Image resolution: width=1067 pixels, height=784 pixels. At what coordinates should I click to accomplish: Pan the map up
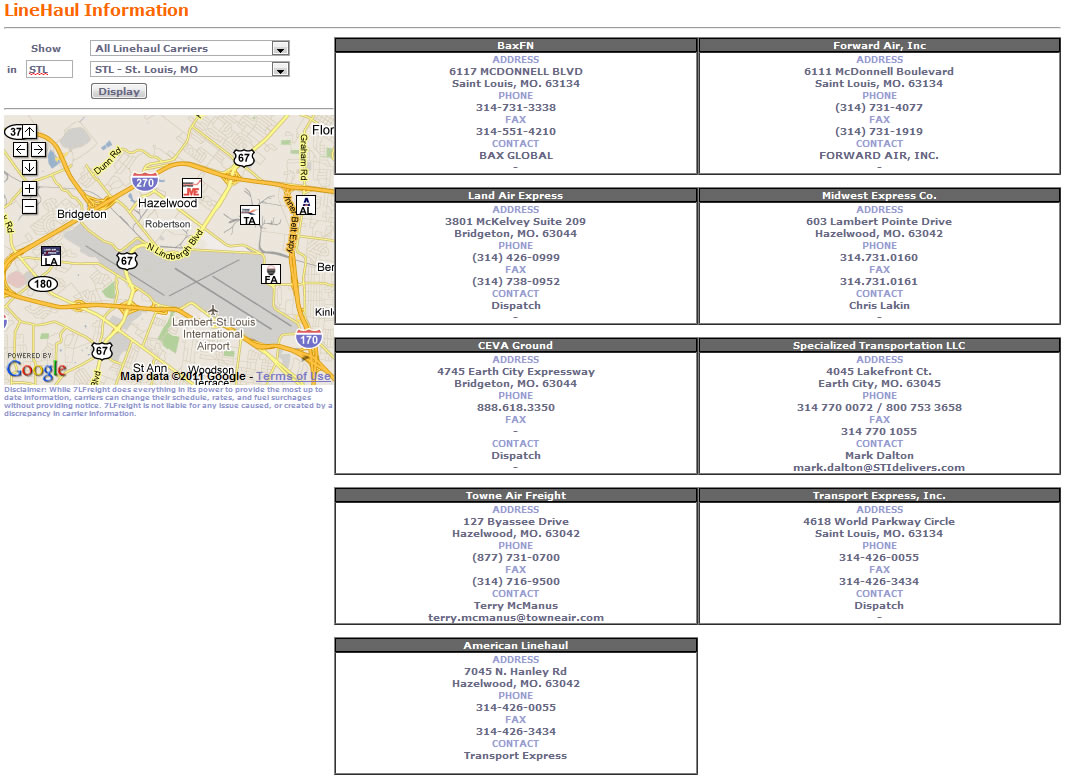(x=30, y=131)
